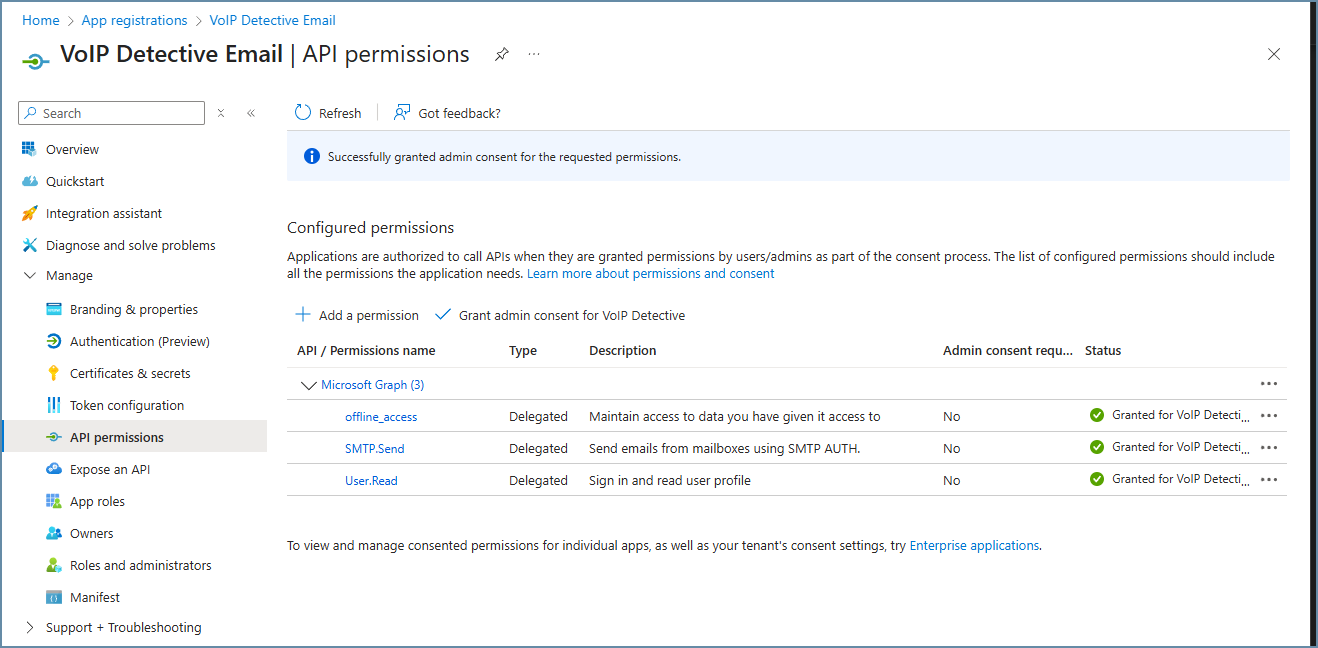Grant admin consent for VoIP Detective
1318x648 pixels.
point(560,315)
